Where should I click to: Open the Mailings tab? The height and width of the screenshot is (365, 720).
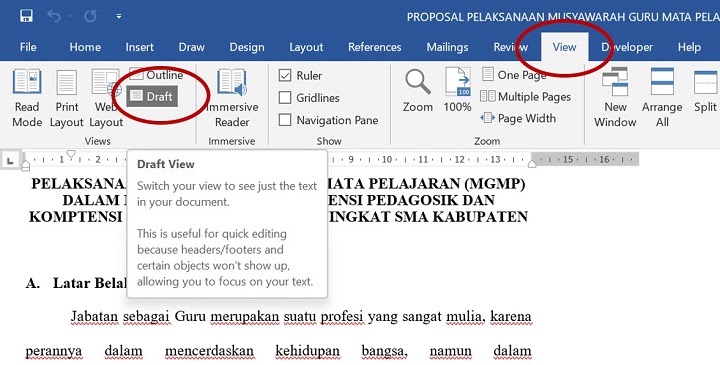click(x=447, y=47)
